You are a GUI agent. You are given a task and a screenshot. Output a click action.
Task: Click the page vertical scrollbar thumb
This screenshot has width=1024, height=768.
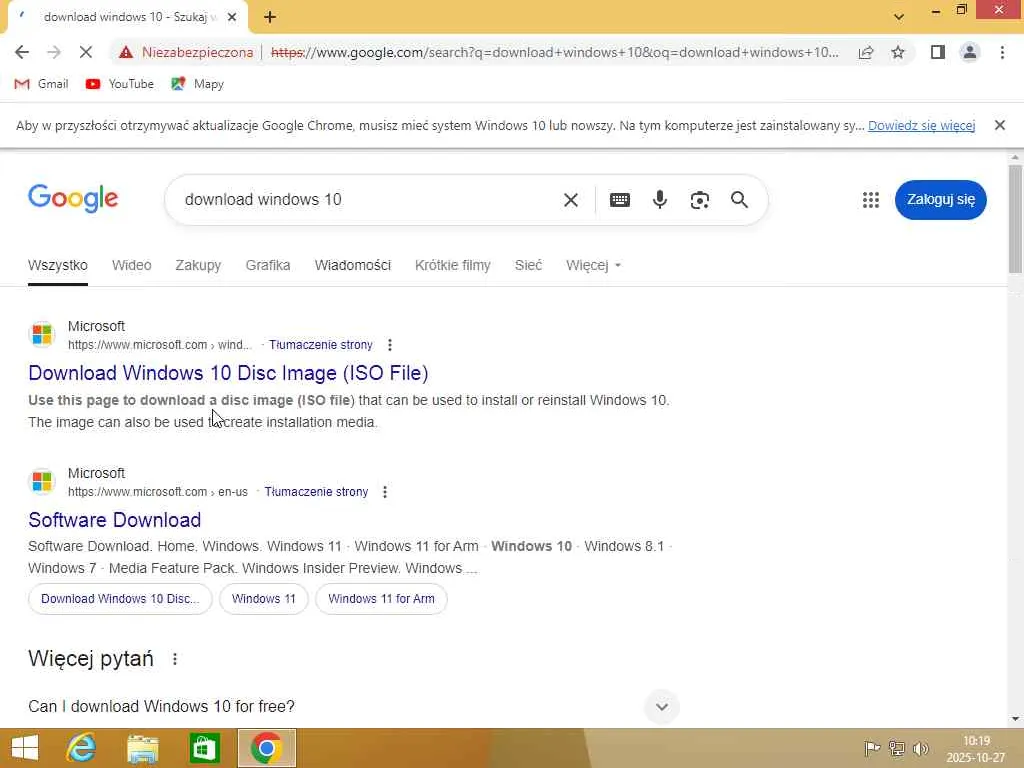coord(1015,219)
